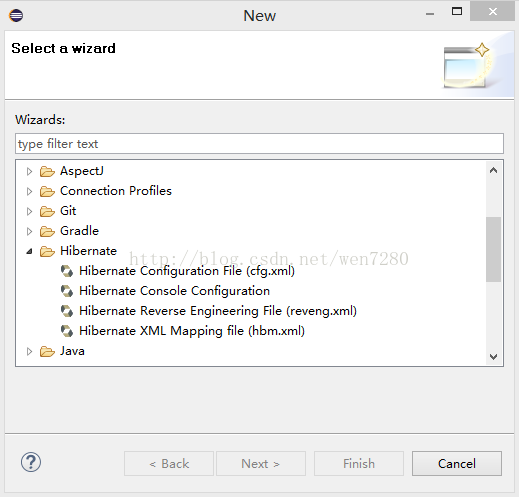Click the AspectJ folder icon

[x=47, y=171]
